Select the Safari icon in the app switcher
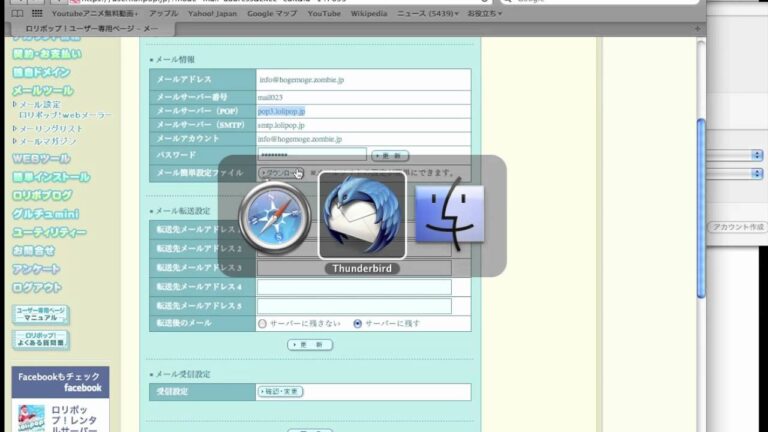This screenshot has width=768, height=432. click(275, 218)
